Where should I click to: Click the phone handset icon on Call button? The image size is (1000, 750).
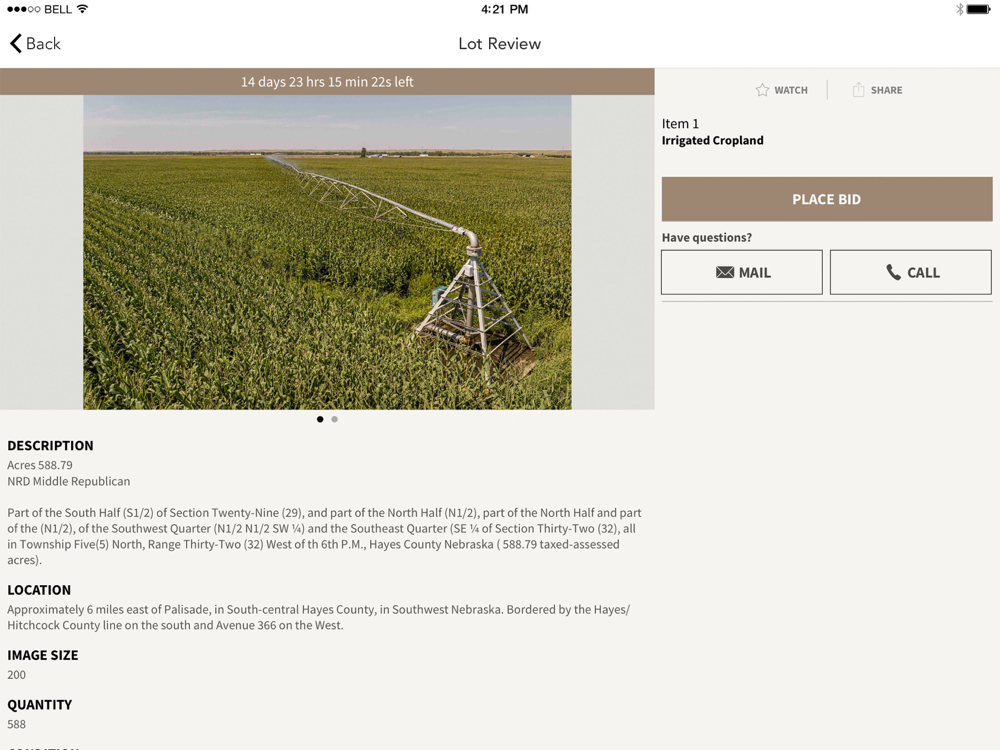[x=893, y=272]
